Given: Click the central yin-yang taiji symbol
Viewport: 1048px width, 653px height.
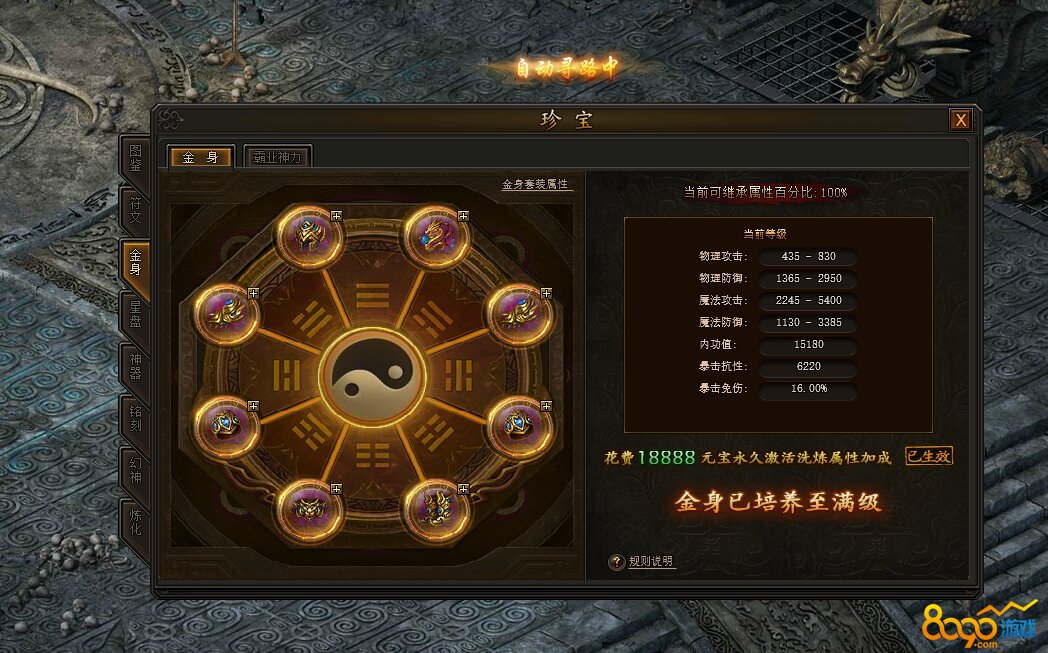Looking at the screenshot, I should tap(372, 375).
